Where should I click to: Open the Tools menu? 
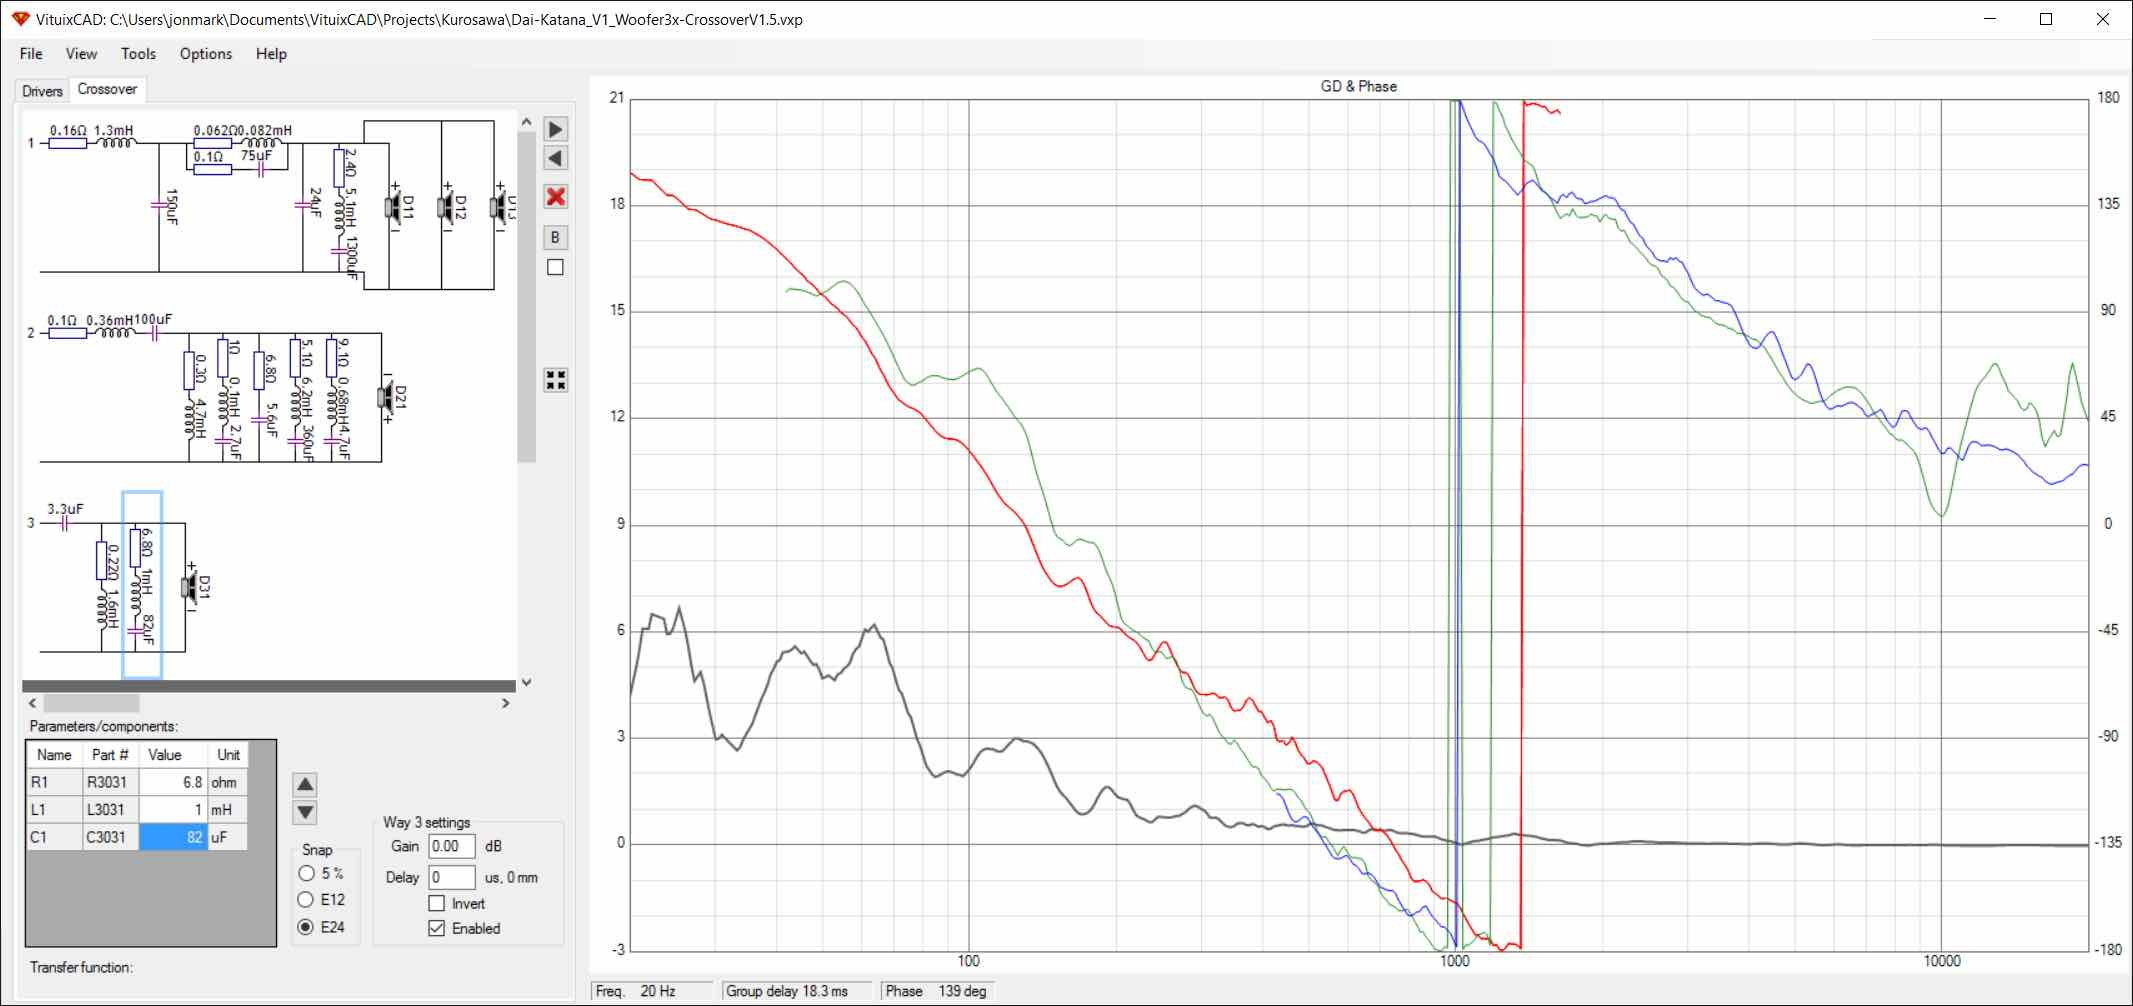tap(138, 54)
